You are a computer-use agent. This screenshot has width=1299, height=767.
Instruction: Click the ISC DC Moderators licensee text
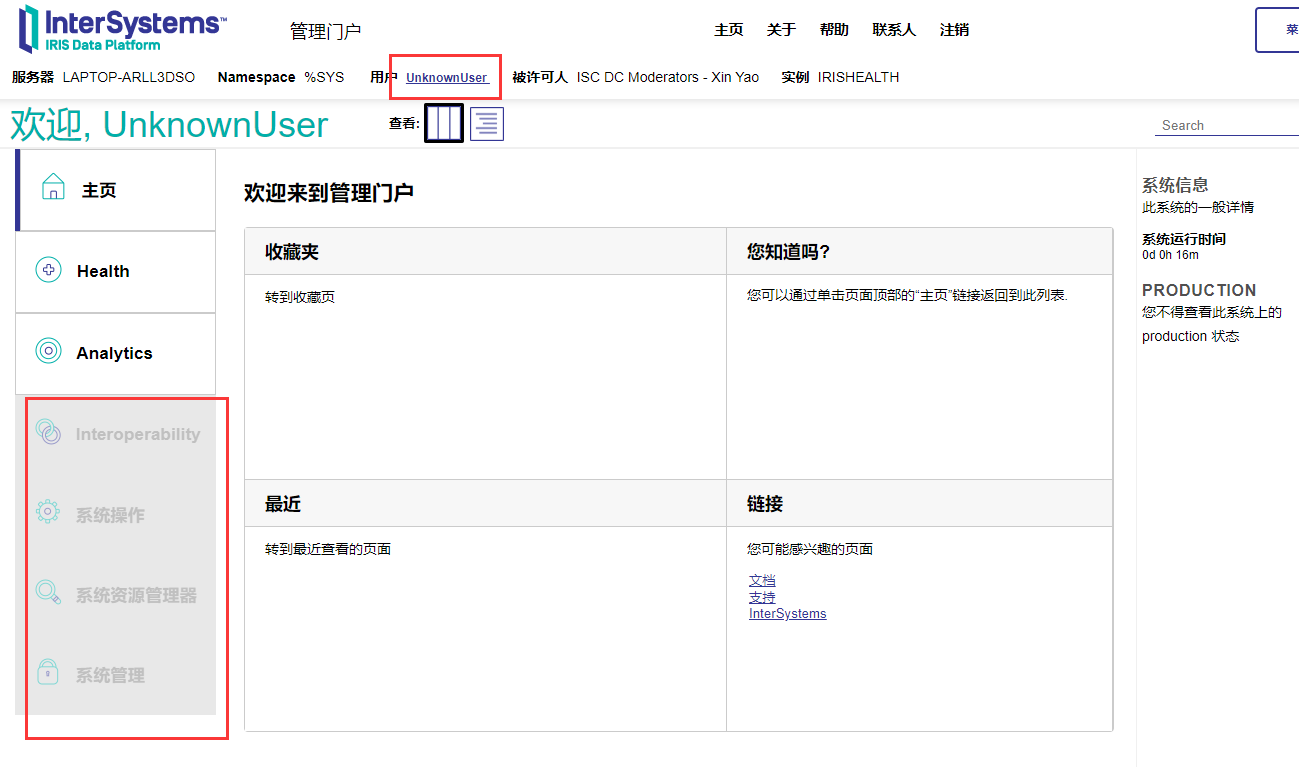tap(668, 77)
